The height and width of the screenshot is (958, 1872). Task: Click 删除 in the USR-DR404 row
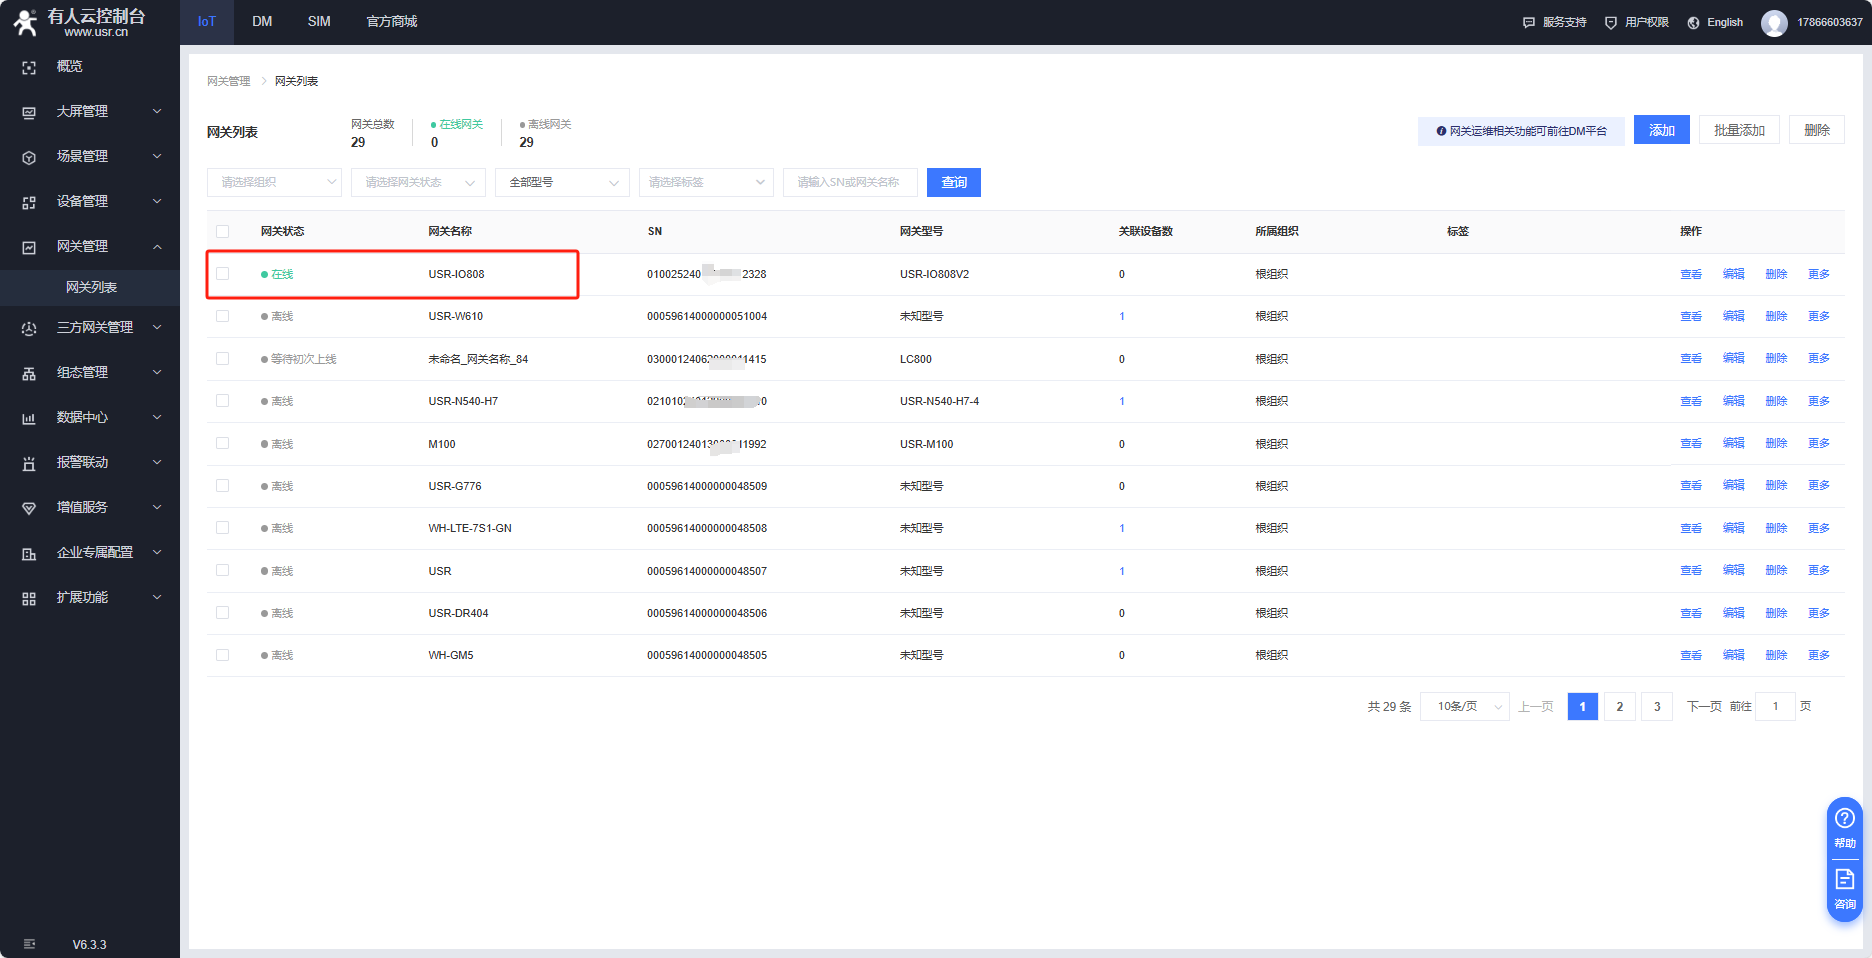[x=1776, y=613]
